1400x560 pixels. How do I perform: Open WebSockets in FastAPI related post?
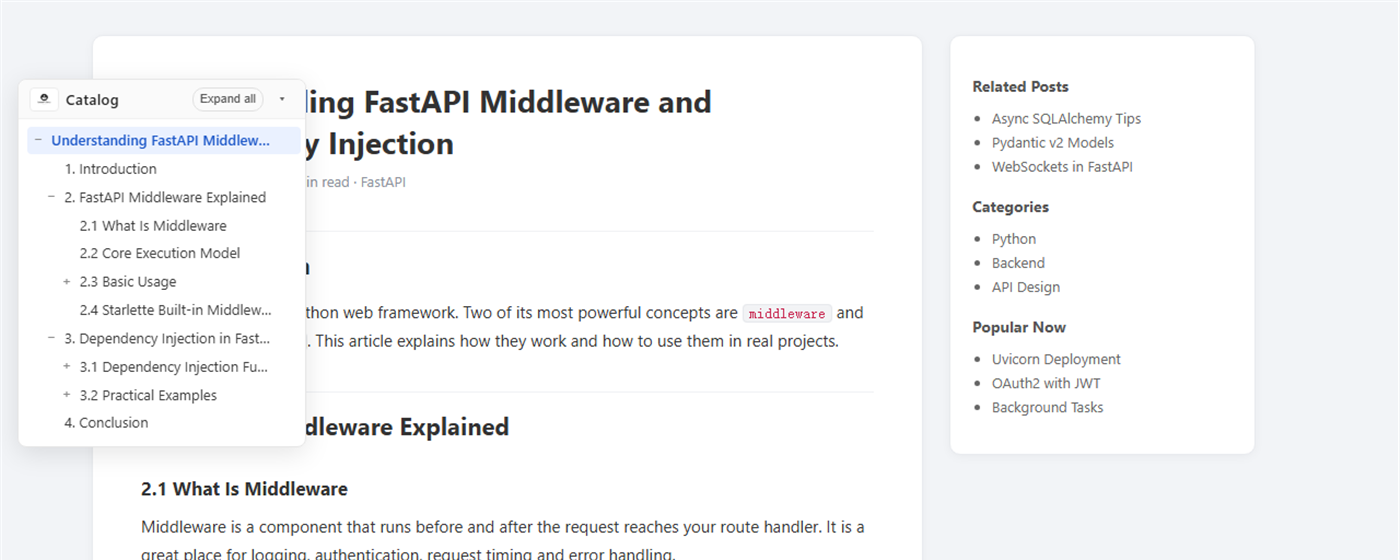point(1062,167)
